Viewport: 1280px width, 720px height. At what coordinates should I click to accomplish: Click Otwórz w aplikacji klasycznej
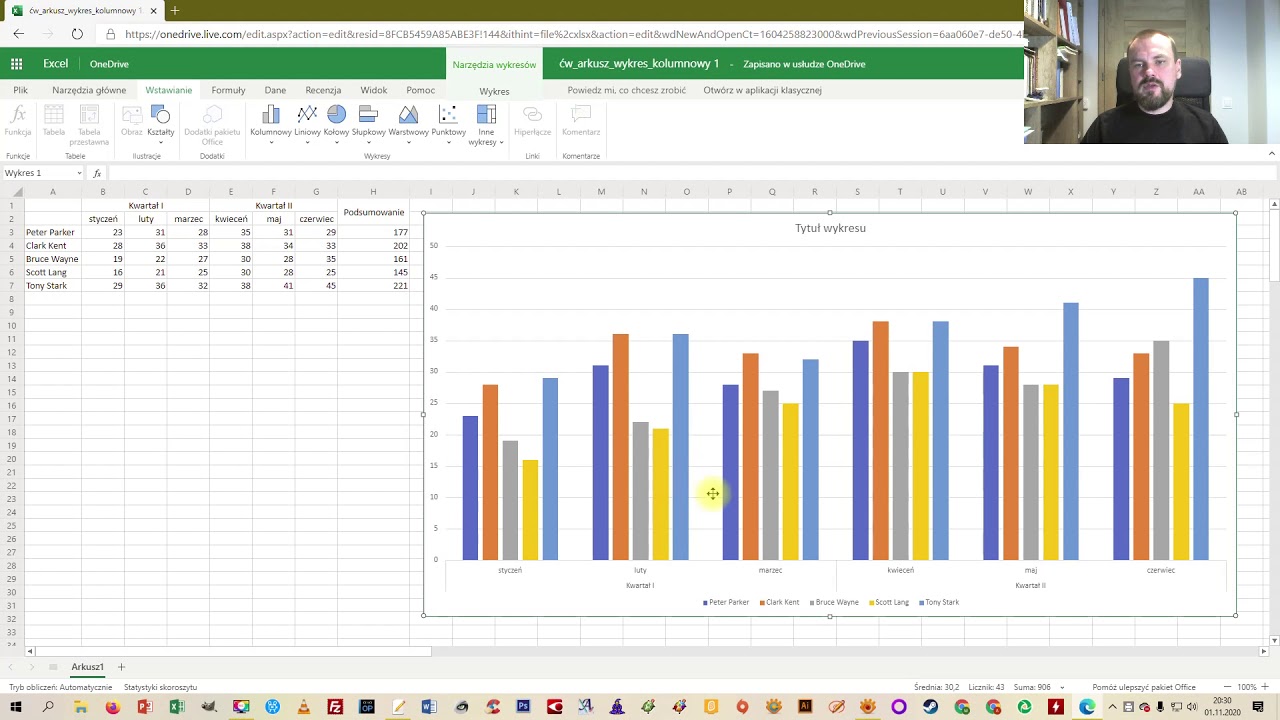[762, 90]
